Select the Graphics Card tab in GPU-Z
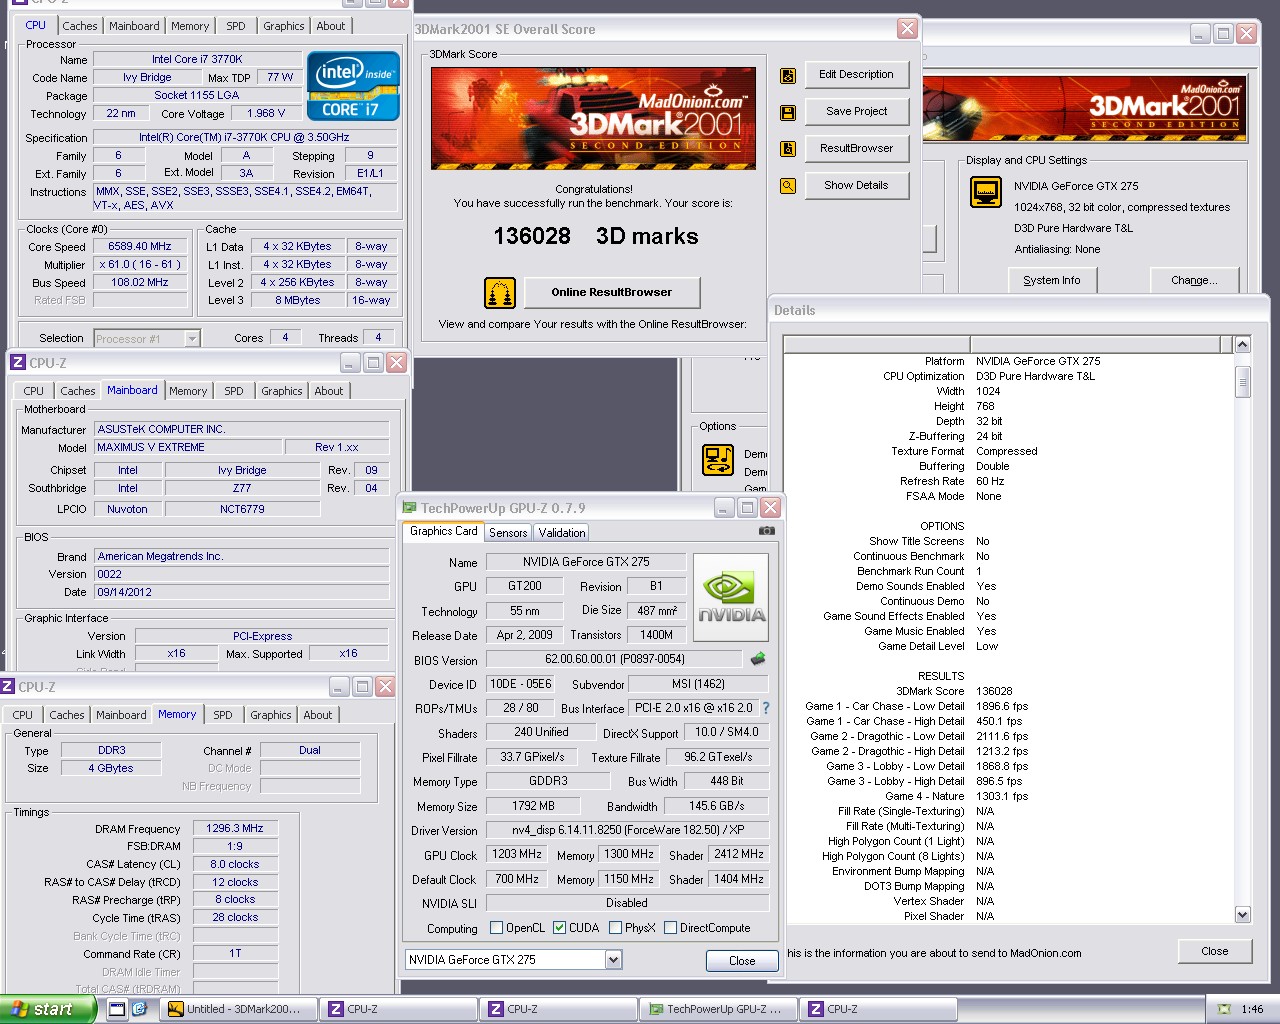The height and width of the screenshot is (1024, 1280). [x=444, y=531]
